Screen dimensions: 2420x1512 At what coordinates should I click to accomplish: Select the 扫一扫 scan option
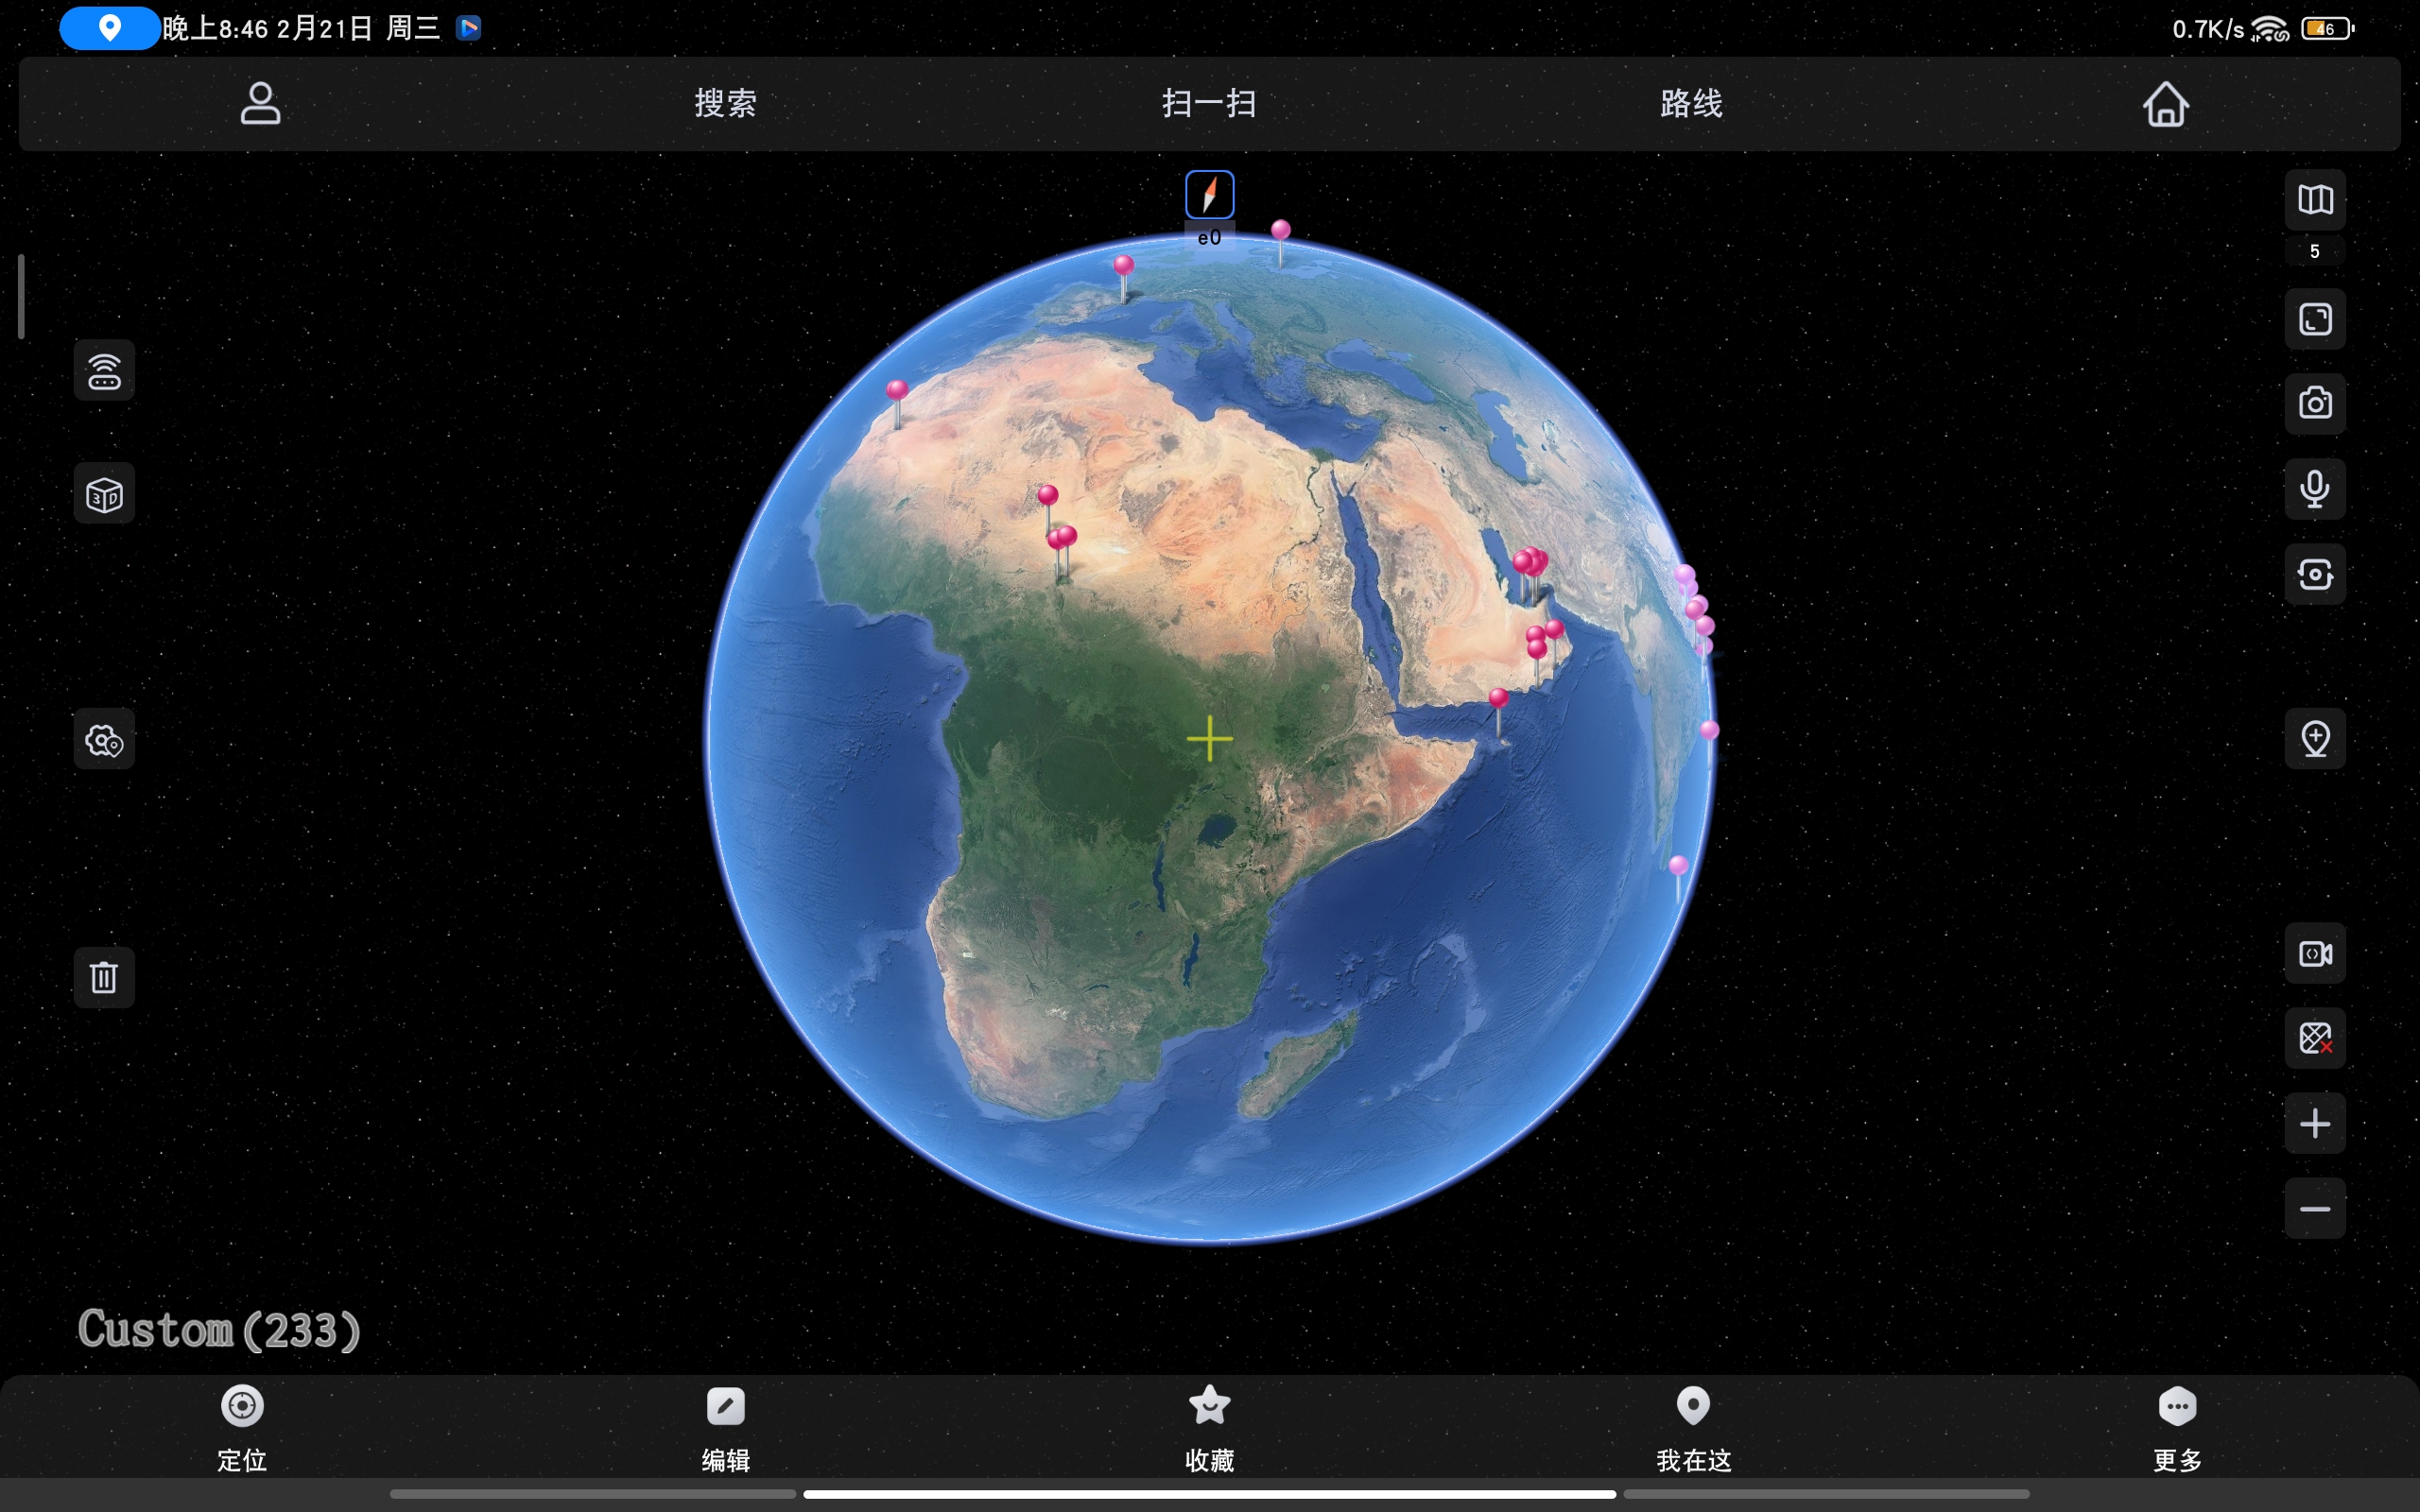tap(1209, 103)
